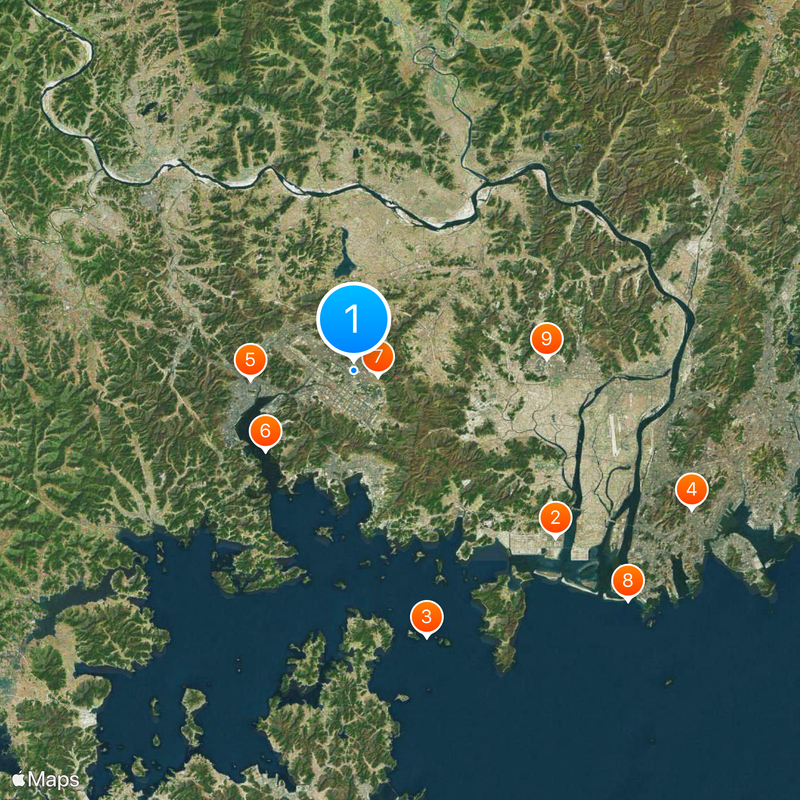
Task: Select the large blue pin numbered 1
Action: (354, 319)
